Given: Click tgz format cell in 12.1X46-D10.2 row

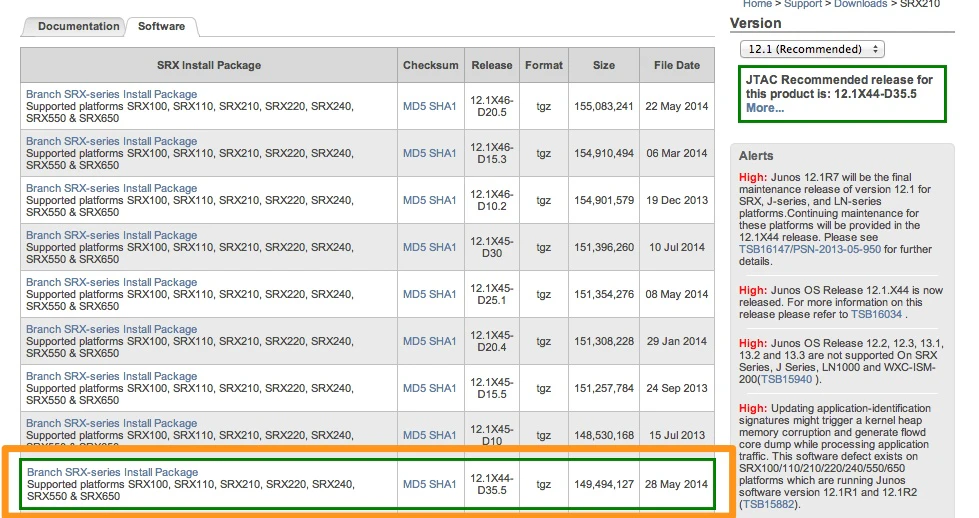Looking at the screenshot, I should (544, 200).
